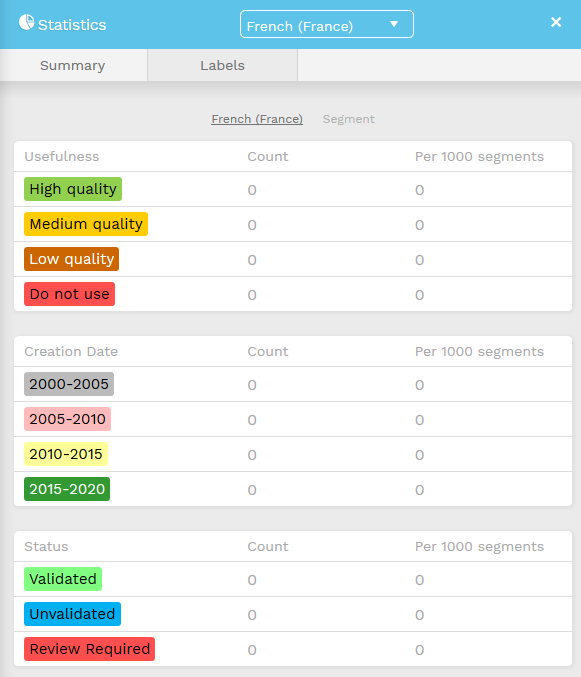Click the 2000-2005 creation date label
Image resolution: width=581 pixels, height=677 pixels.
[69, 384]
